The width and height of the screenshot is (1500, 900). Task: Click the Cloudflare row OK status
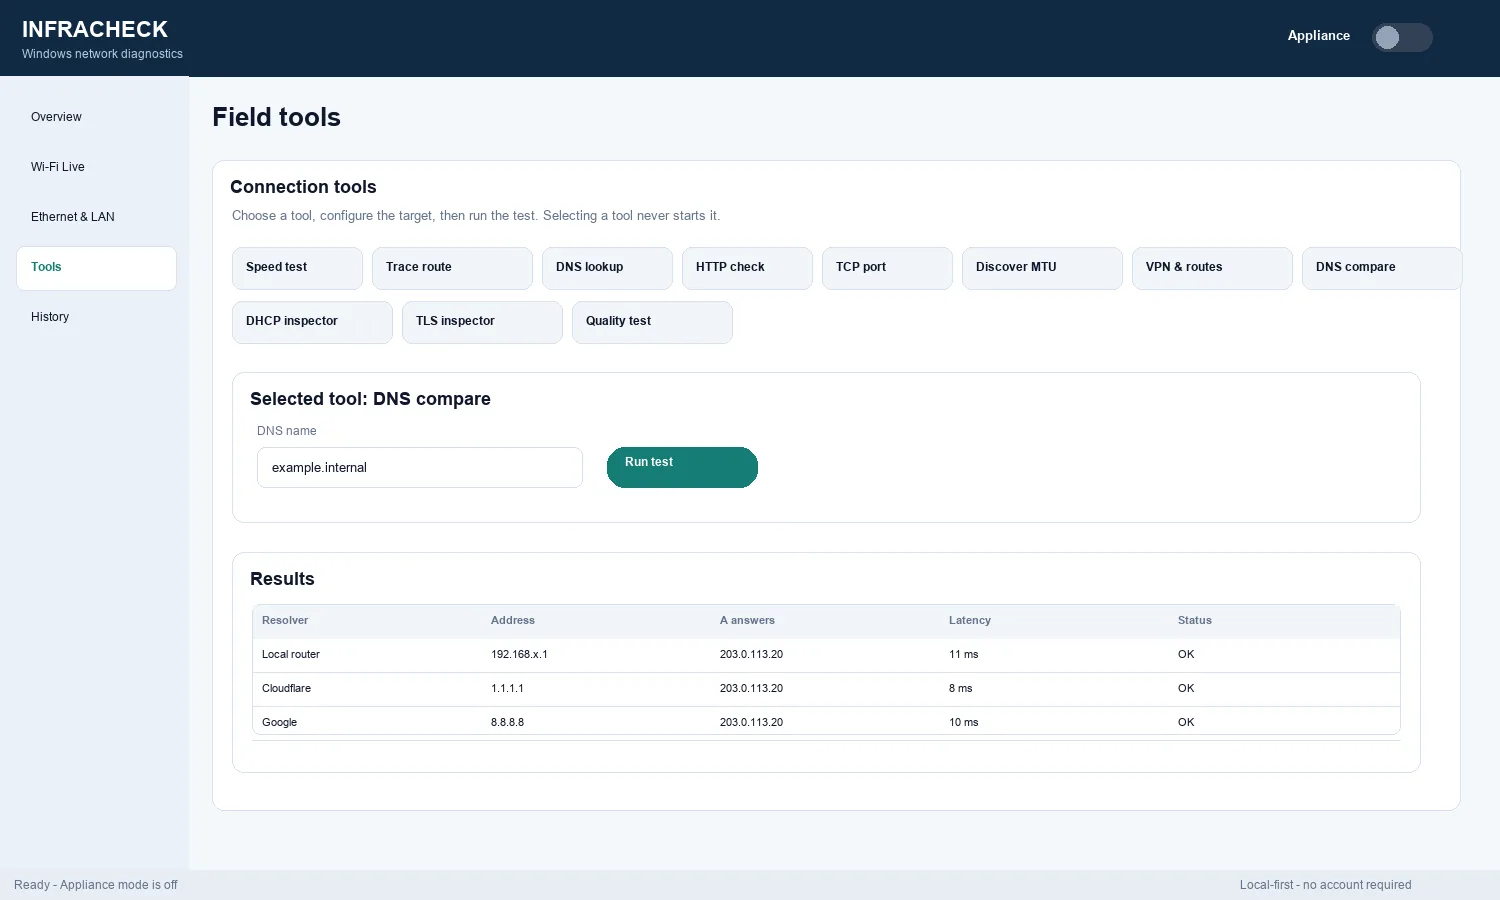pyautogui.click(x=1186, y=688)
